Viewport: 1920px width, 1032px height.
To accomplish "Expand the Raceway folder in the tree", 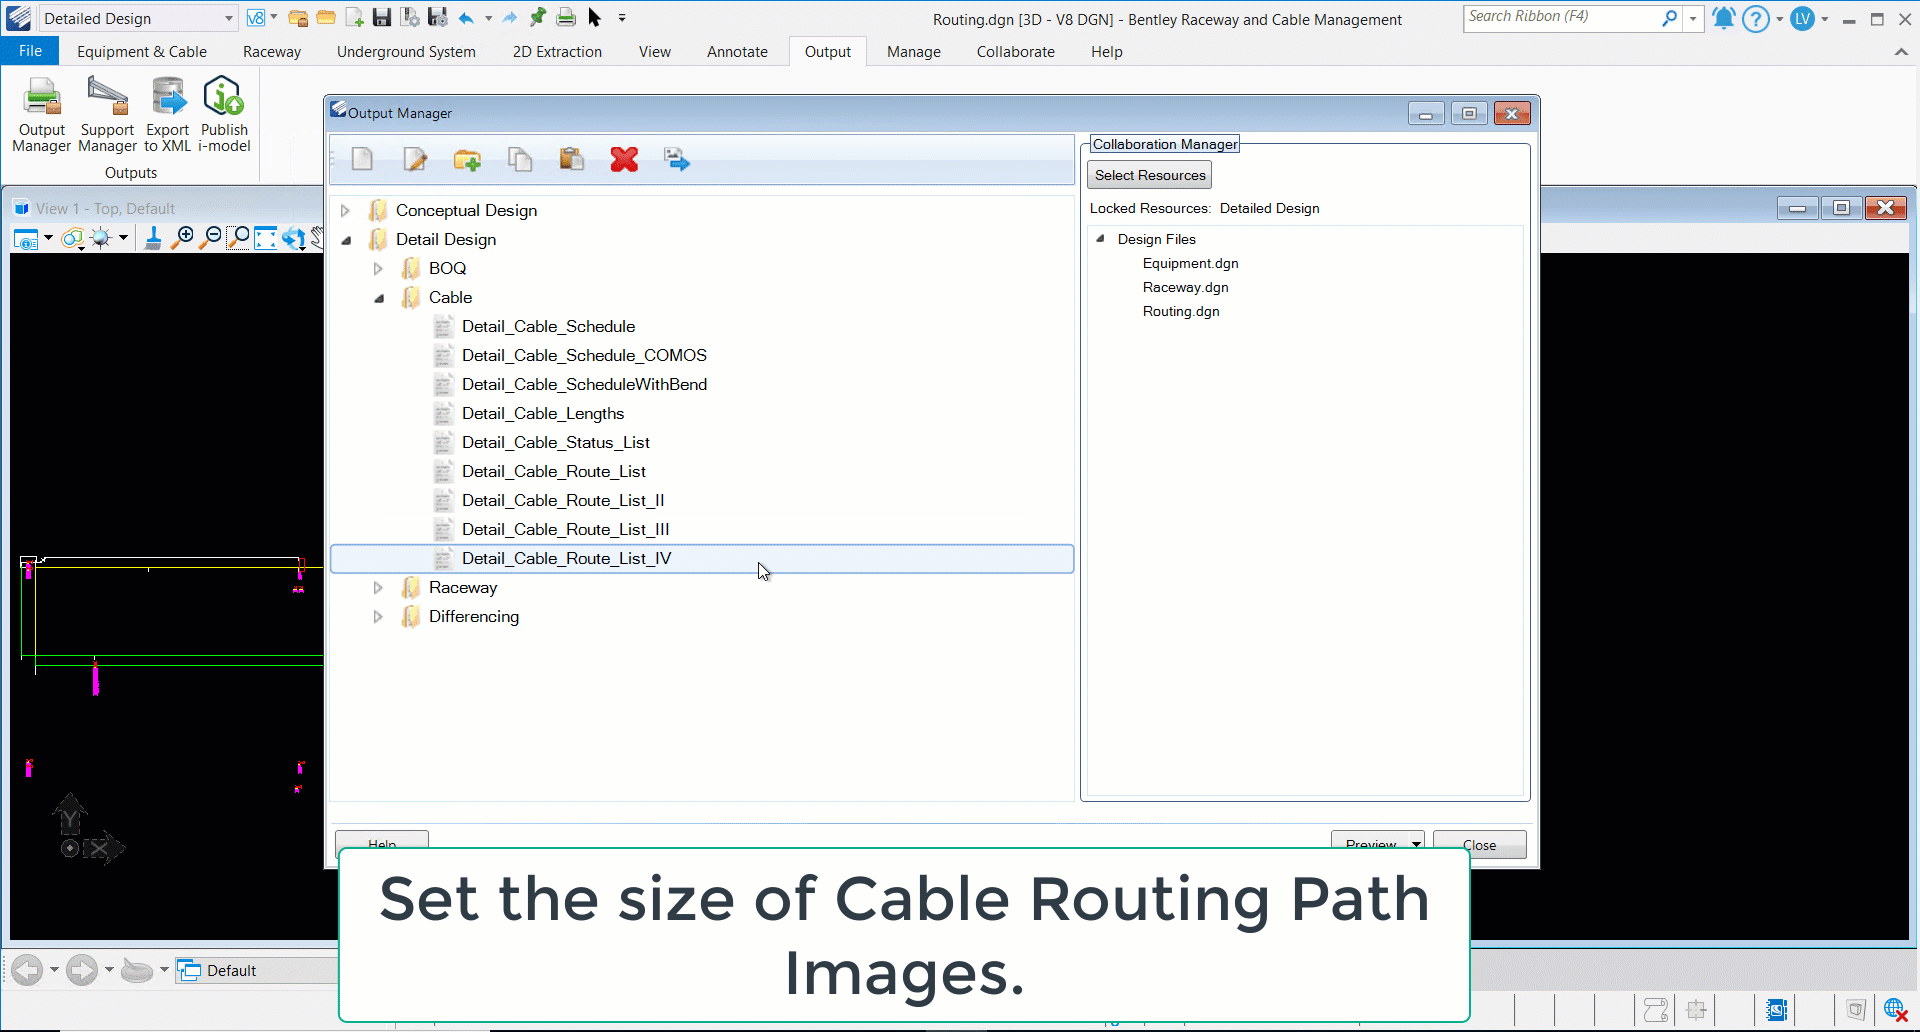I will click(x=378, y=588).
